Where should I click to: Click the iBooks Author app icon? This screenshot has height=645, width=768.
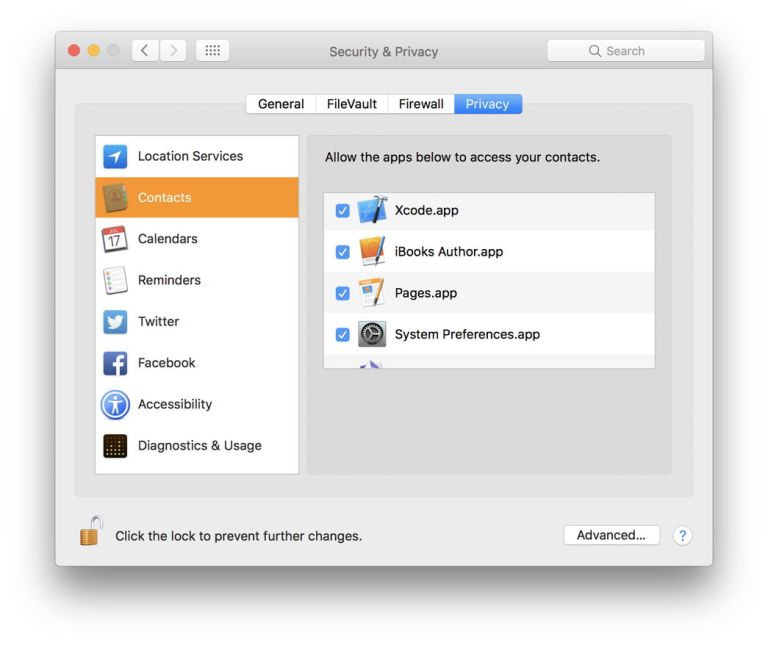[x=372, y=251]
